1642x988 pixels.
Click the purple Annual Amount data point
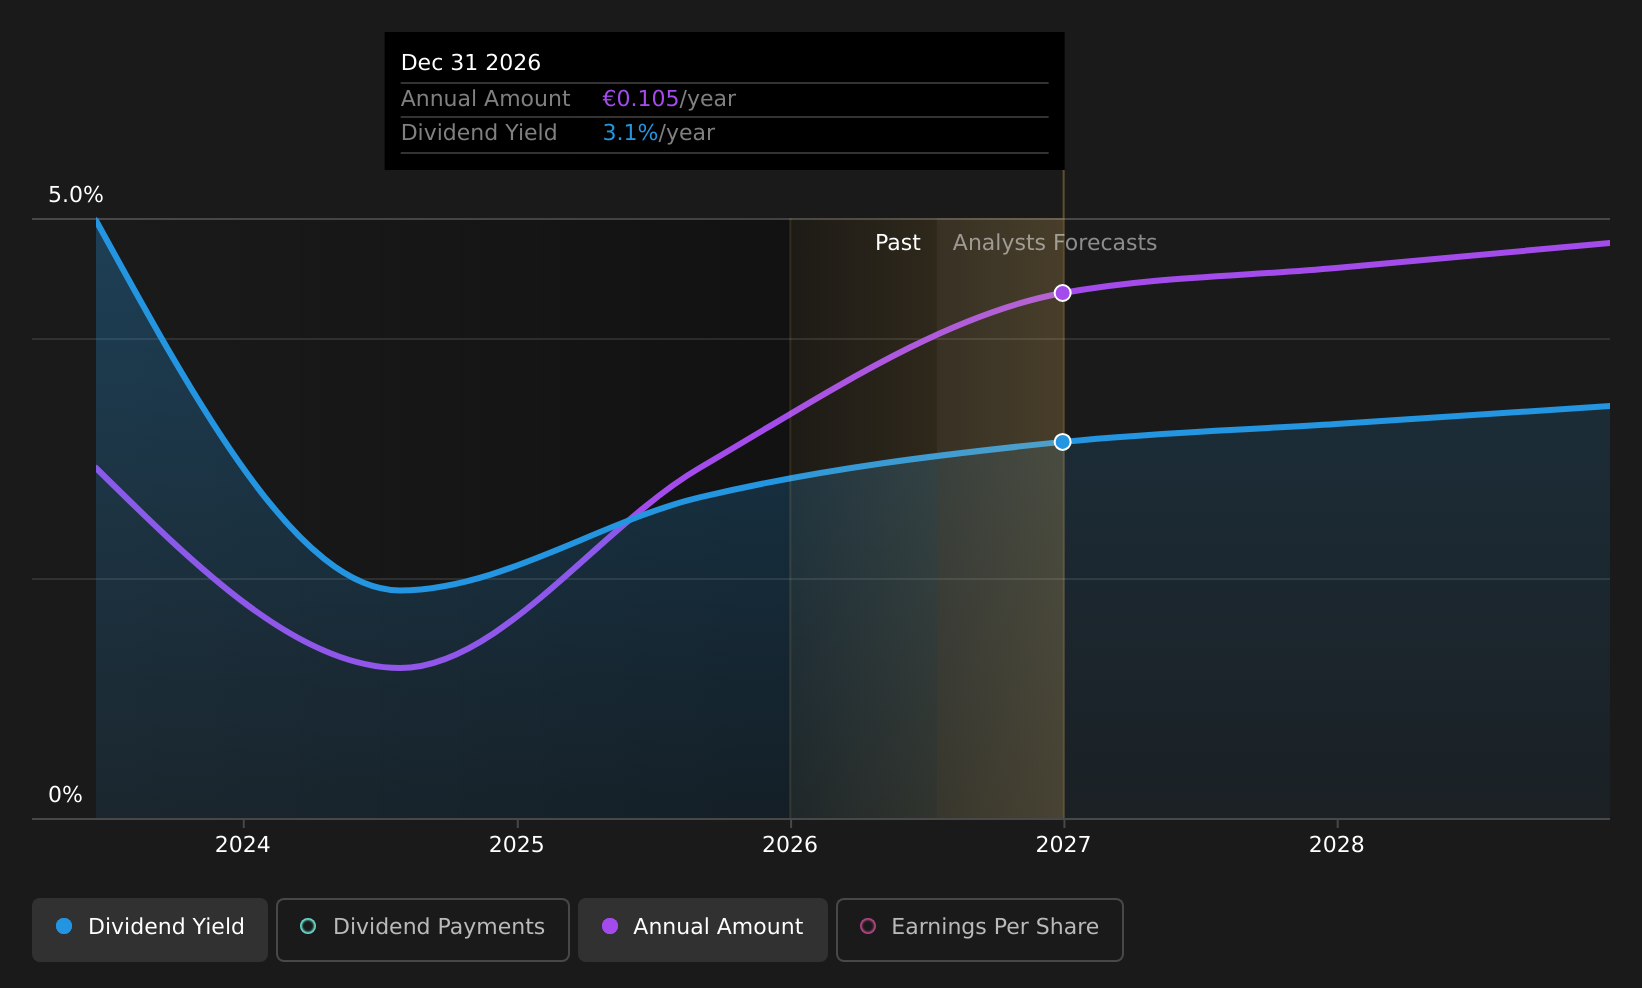(1063, 293)
